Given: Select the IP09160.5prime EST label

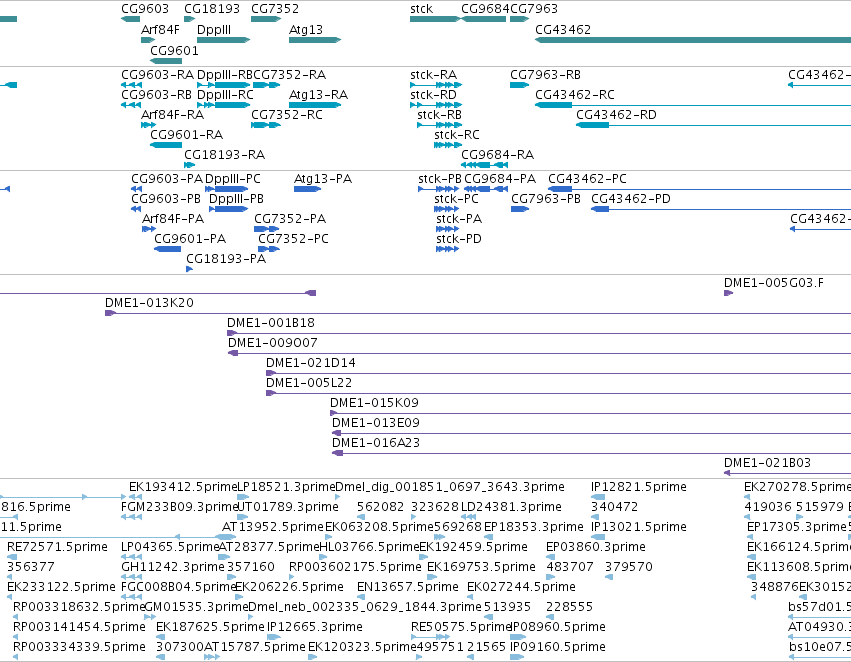Looking at the screenshot, I should (557, 647).
